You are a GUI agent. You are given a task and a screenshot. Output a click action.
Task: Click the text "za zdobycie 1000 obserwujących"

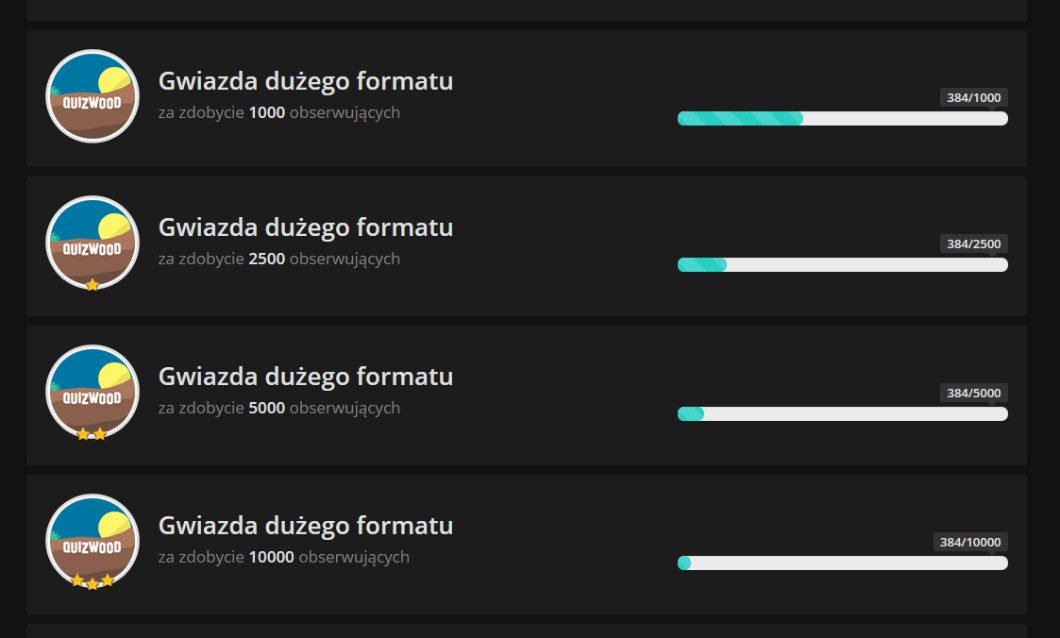click(278, 113)
